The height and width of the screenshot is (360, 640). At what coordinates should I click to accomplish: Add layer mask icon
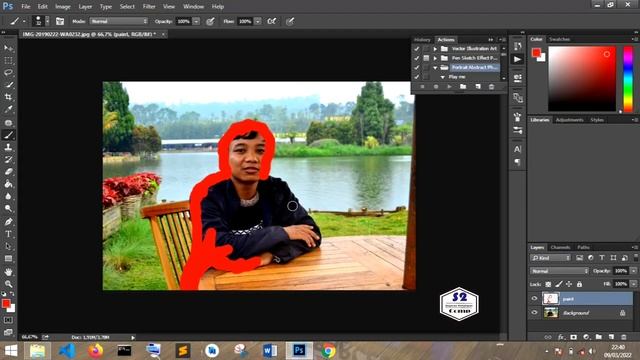pyautogui.click(x=573, y=337)
